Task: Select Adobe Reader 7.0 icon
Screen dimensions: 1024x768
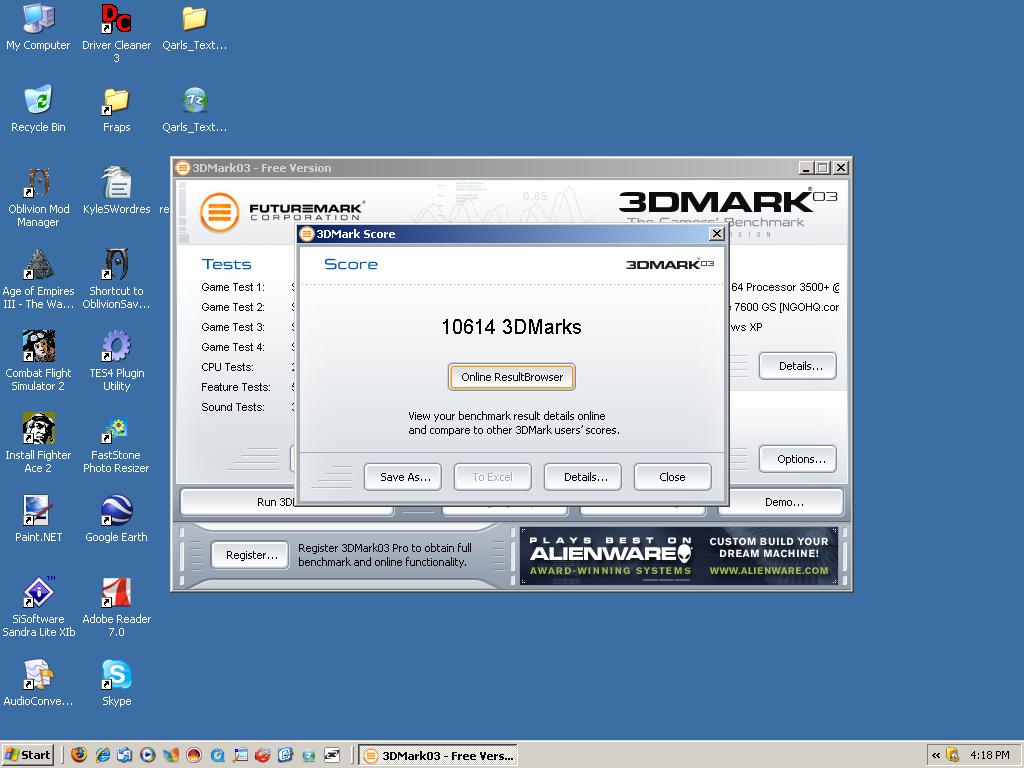Action: (116, 606)
